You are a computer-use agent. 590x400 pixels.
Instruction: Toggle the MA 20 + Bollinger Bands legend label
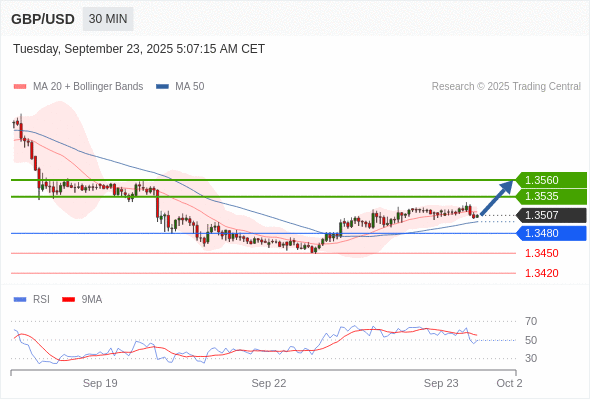88,87
